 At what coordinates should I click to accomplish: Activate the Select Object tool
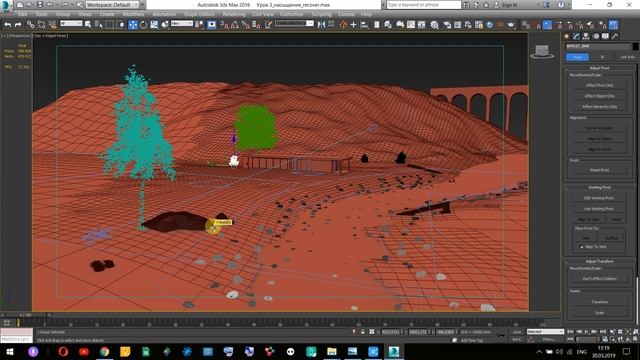click(x=88, y=25)
